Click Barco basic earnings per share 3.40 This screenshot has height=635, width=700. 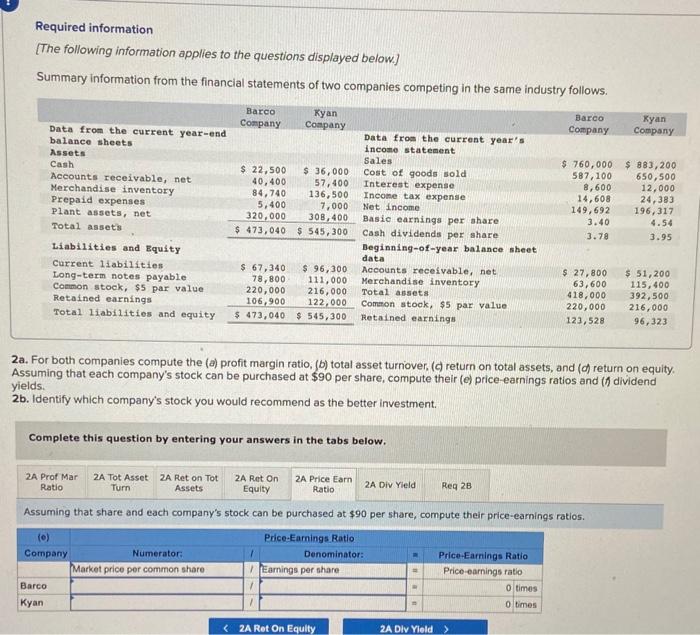coord(598,222)
